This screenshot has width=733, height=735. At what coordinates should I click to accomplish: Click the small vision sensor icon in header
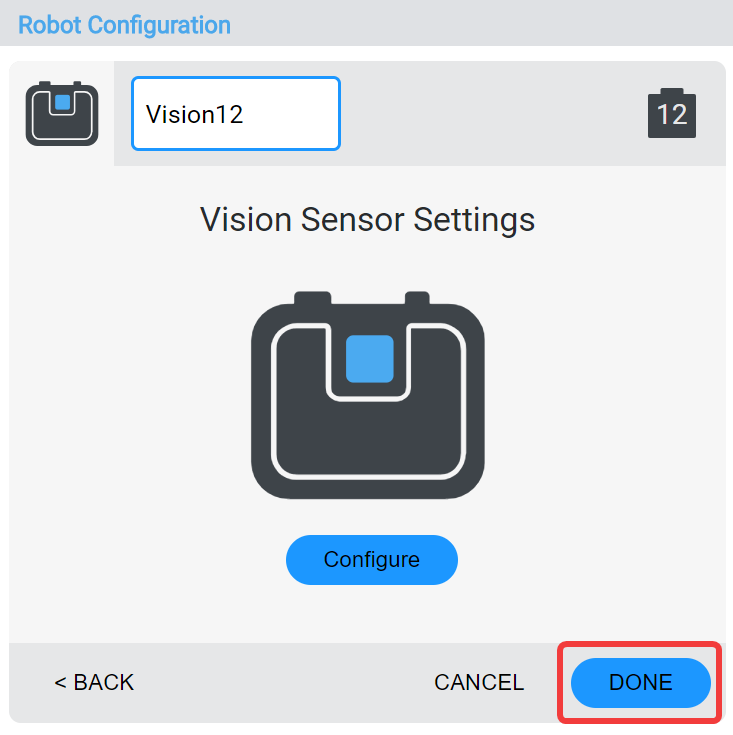[62, 114]
